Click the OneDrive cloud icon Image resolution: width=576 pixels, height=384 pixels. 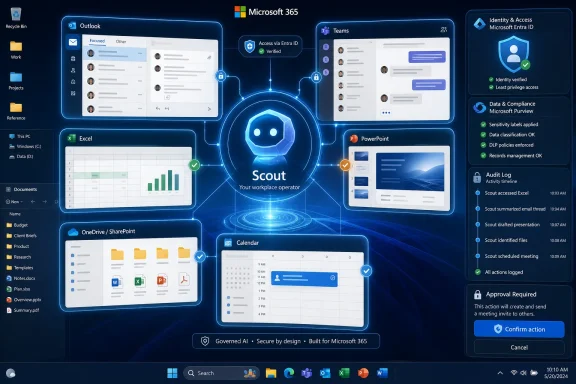[x=73, y=232]
